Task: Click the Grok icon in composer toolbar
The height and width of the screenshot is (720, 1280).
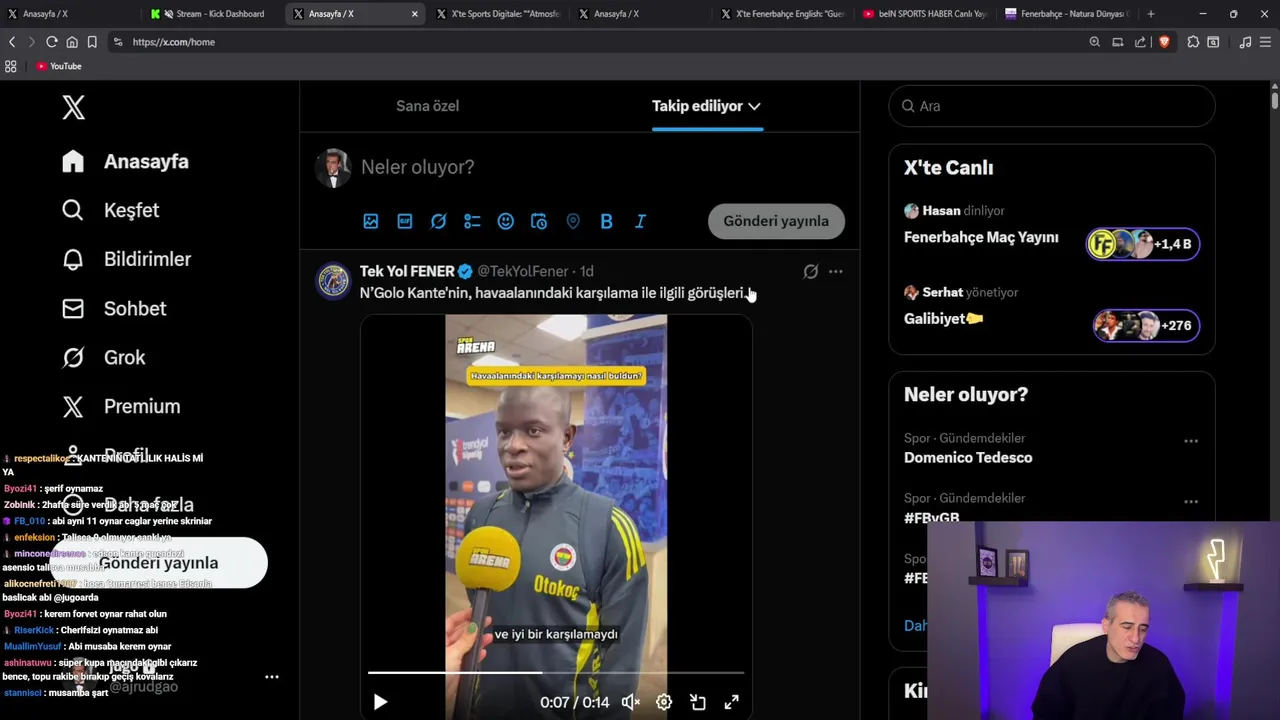Action: point(438,221)
